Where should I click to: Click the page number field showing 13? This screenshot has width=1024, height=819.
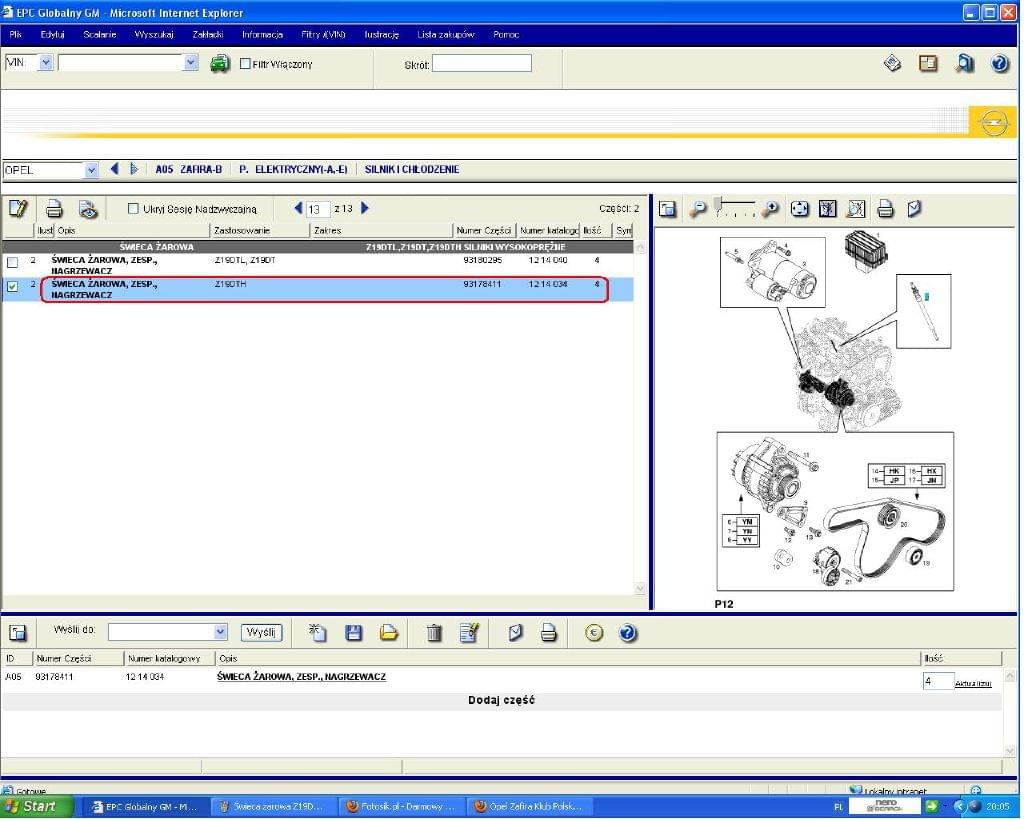point(317,209)
